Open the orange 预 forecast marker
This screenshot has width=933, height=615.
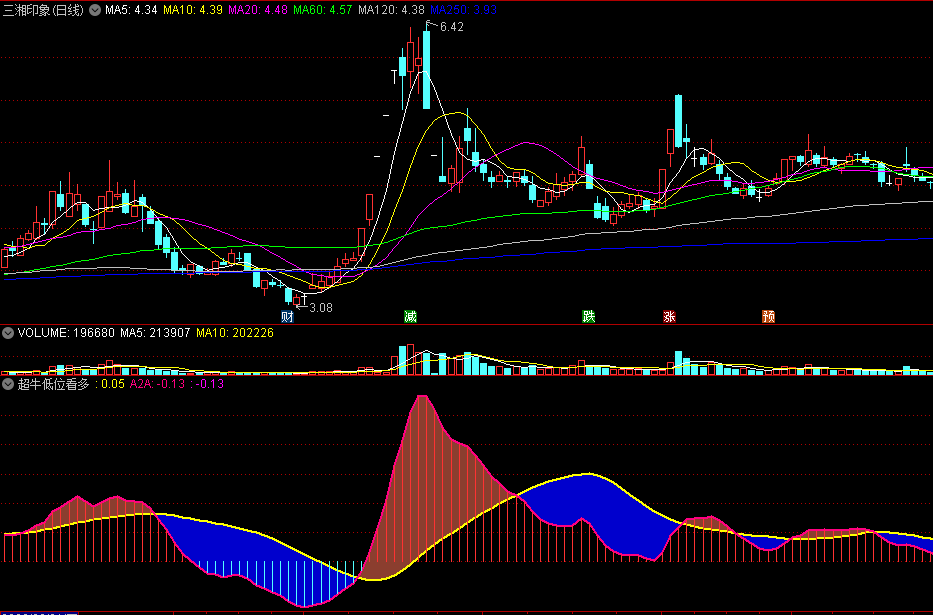pos(769,316)
